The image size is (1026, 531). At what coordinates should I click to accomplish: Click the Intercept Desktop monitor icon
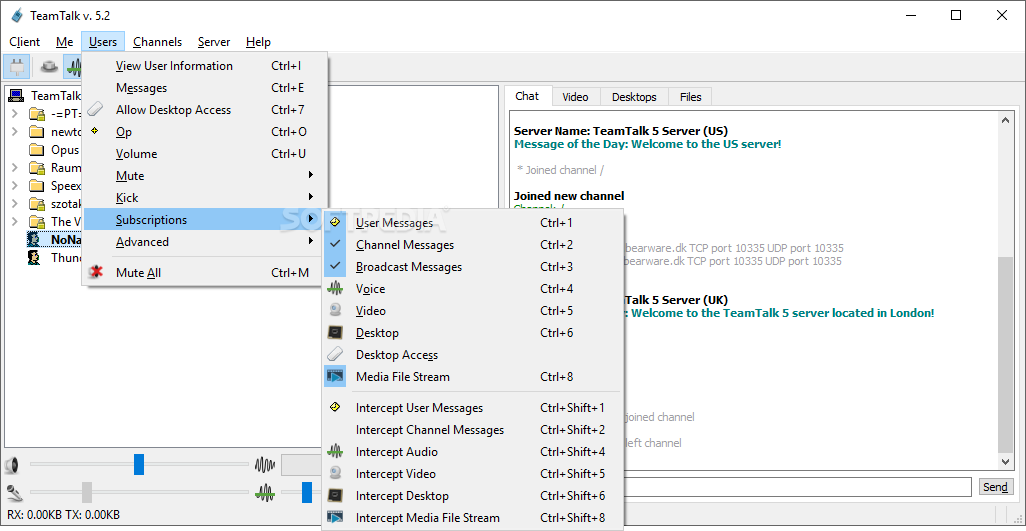(x=335, y=495)
